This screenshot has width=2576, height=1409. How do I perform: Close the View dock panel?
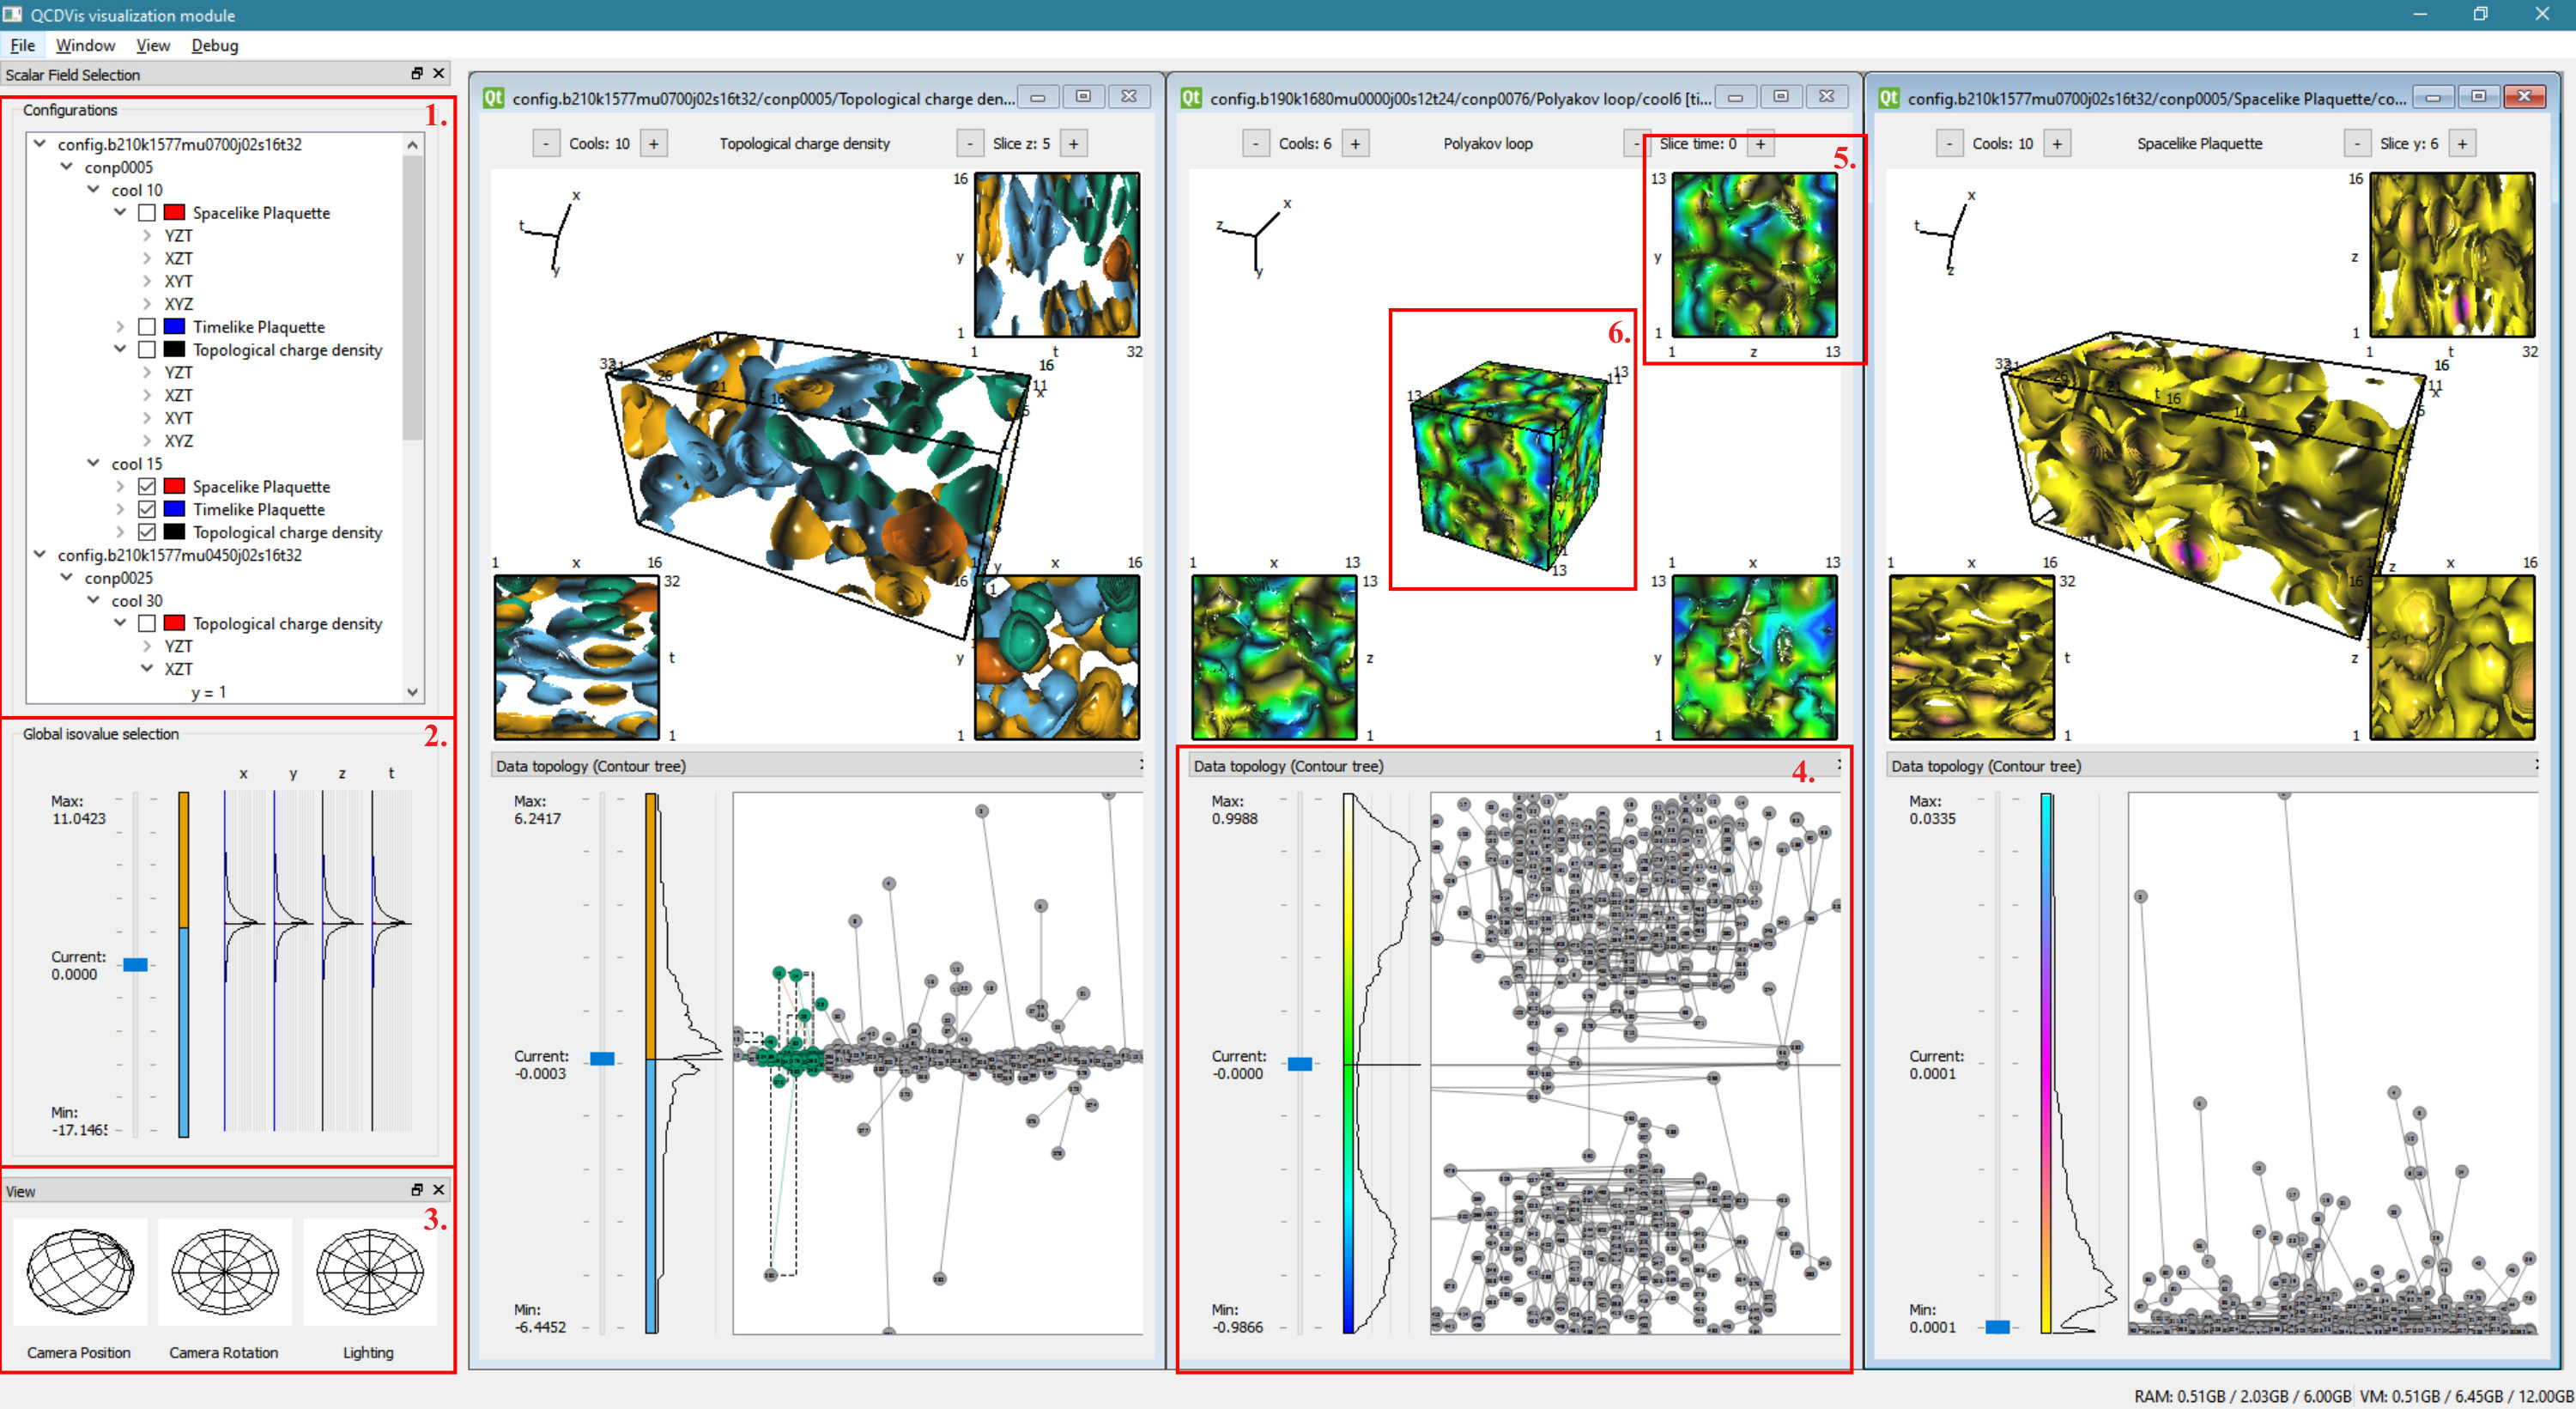tap(438, 1190)
